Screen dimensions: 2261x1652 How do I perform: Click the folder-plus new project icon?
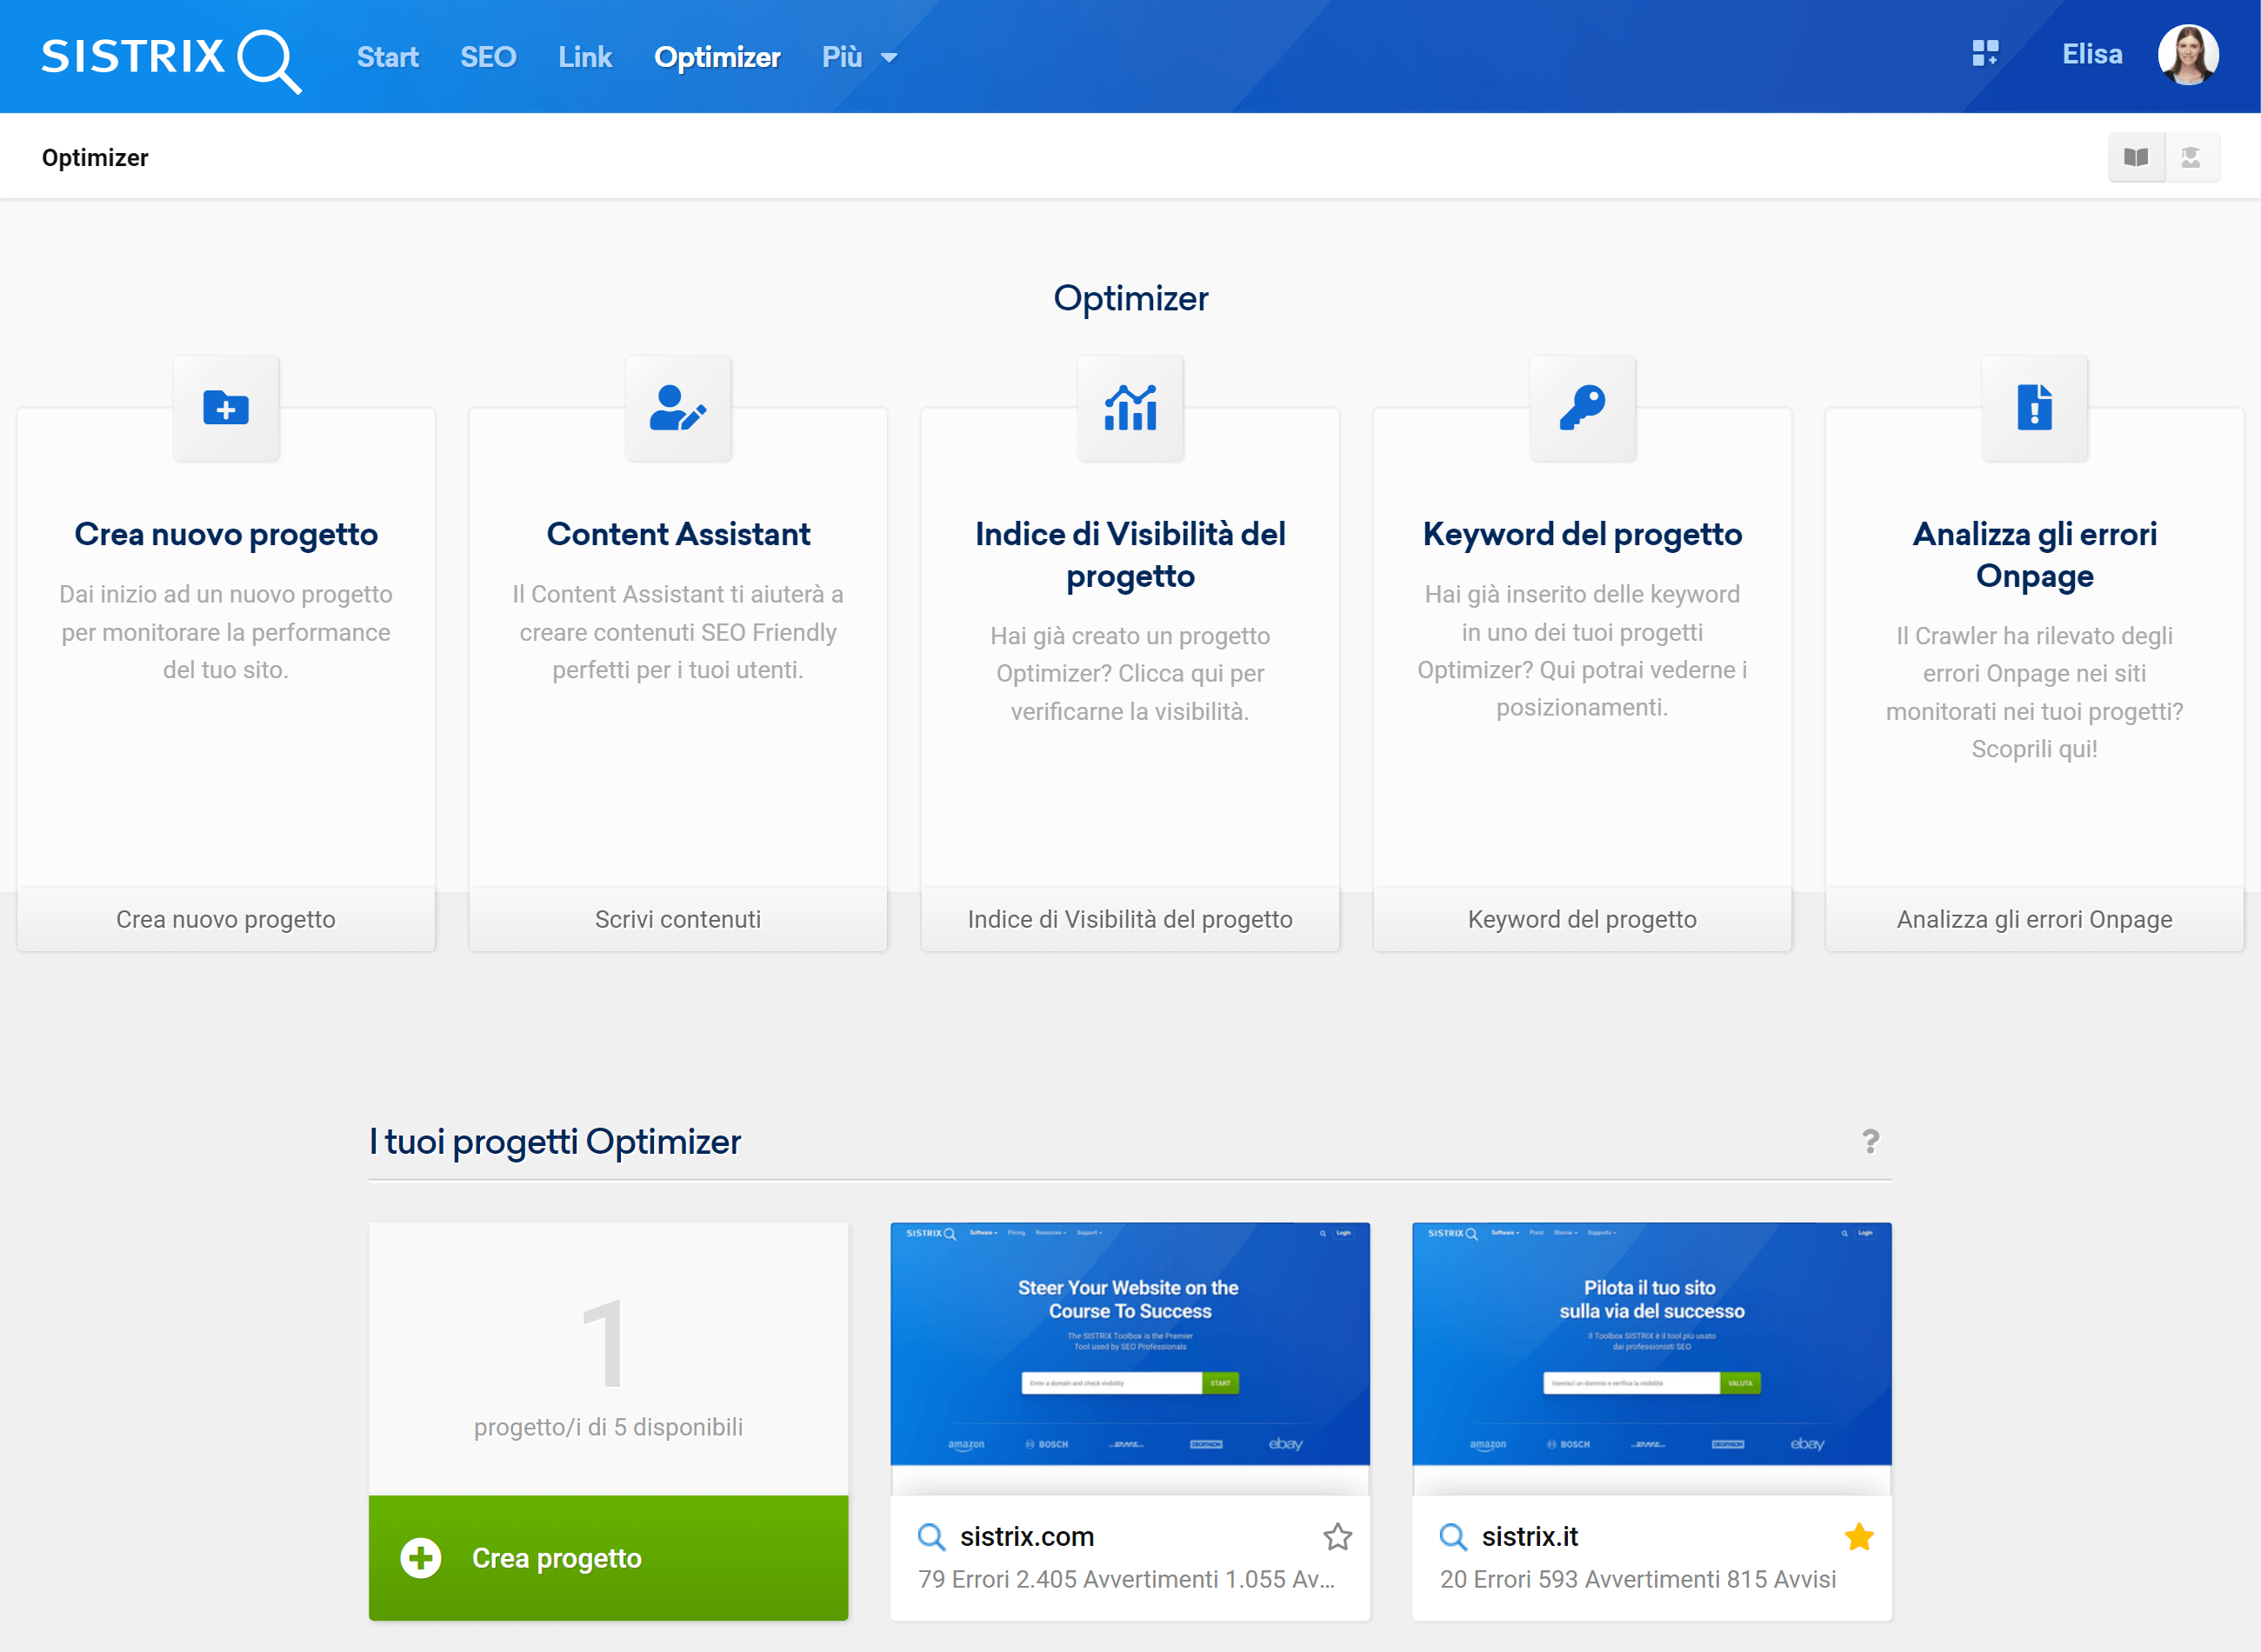[226, 408]
